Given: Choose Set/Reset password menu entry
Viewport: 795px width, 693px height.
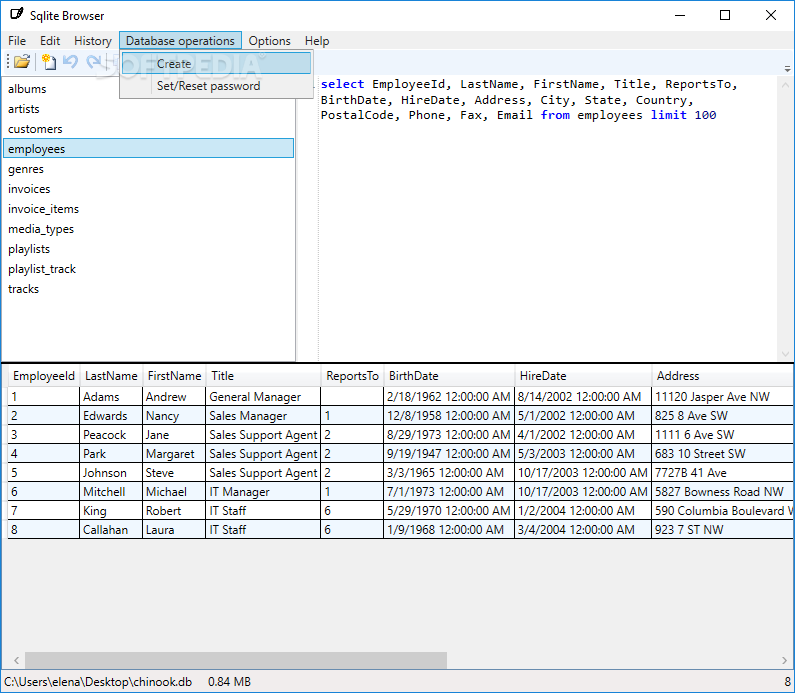Looking at the screenshot, I should point(216,86).
